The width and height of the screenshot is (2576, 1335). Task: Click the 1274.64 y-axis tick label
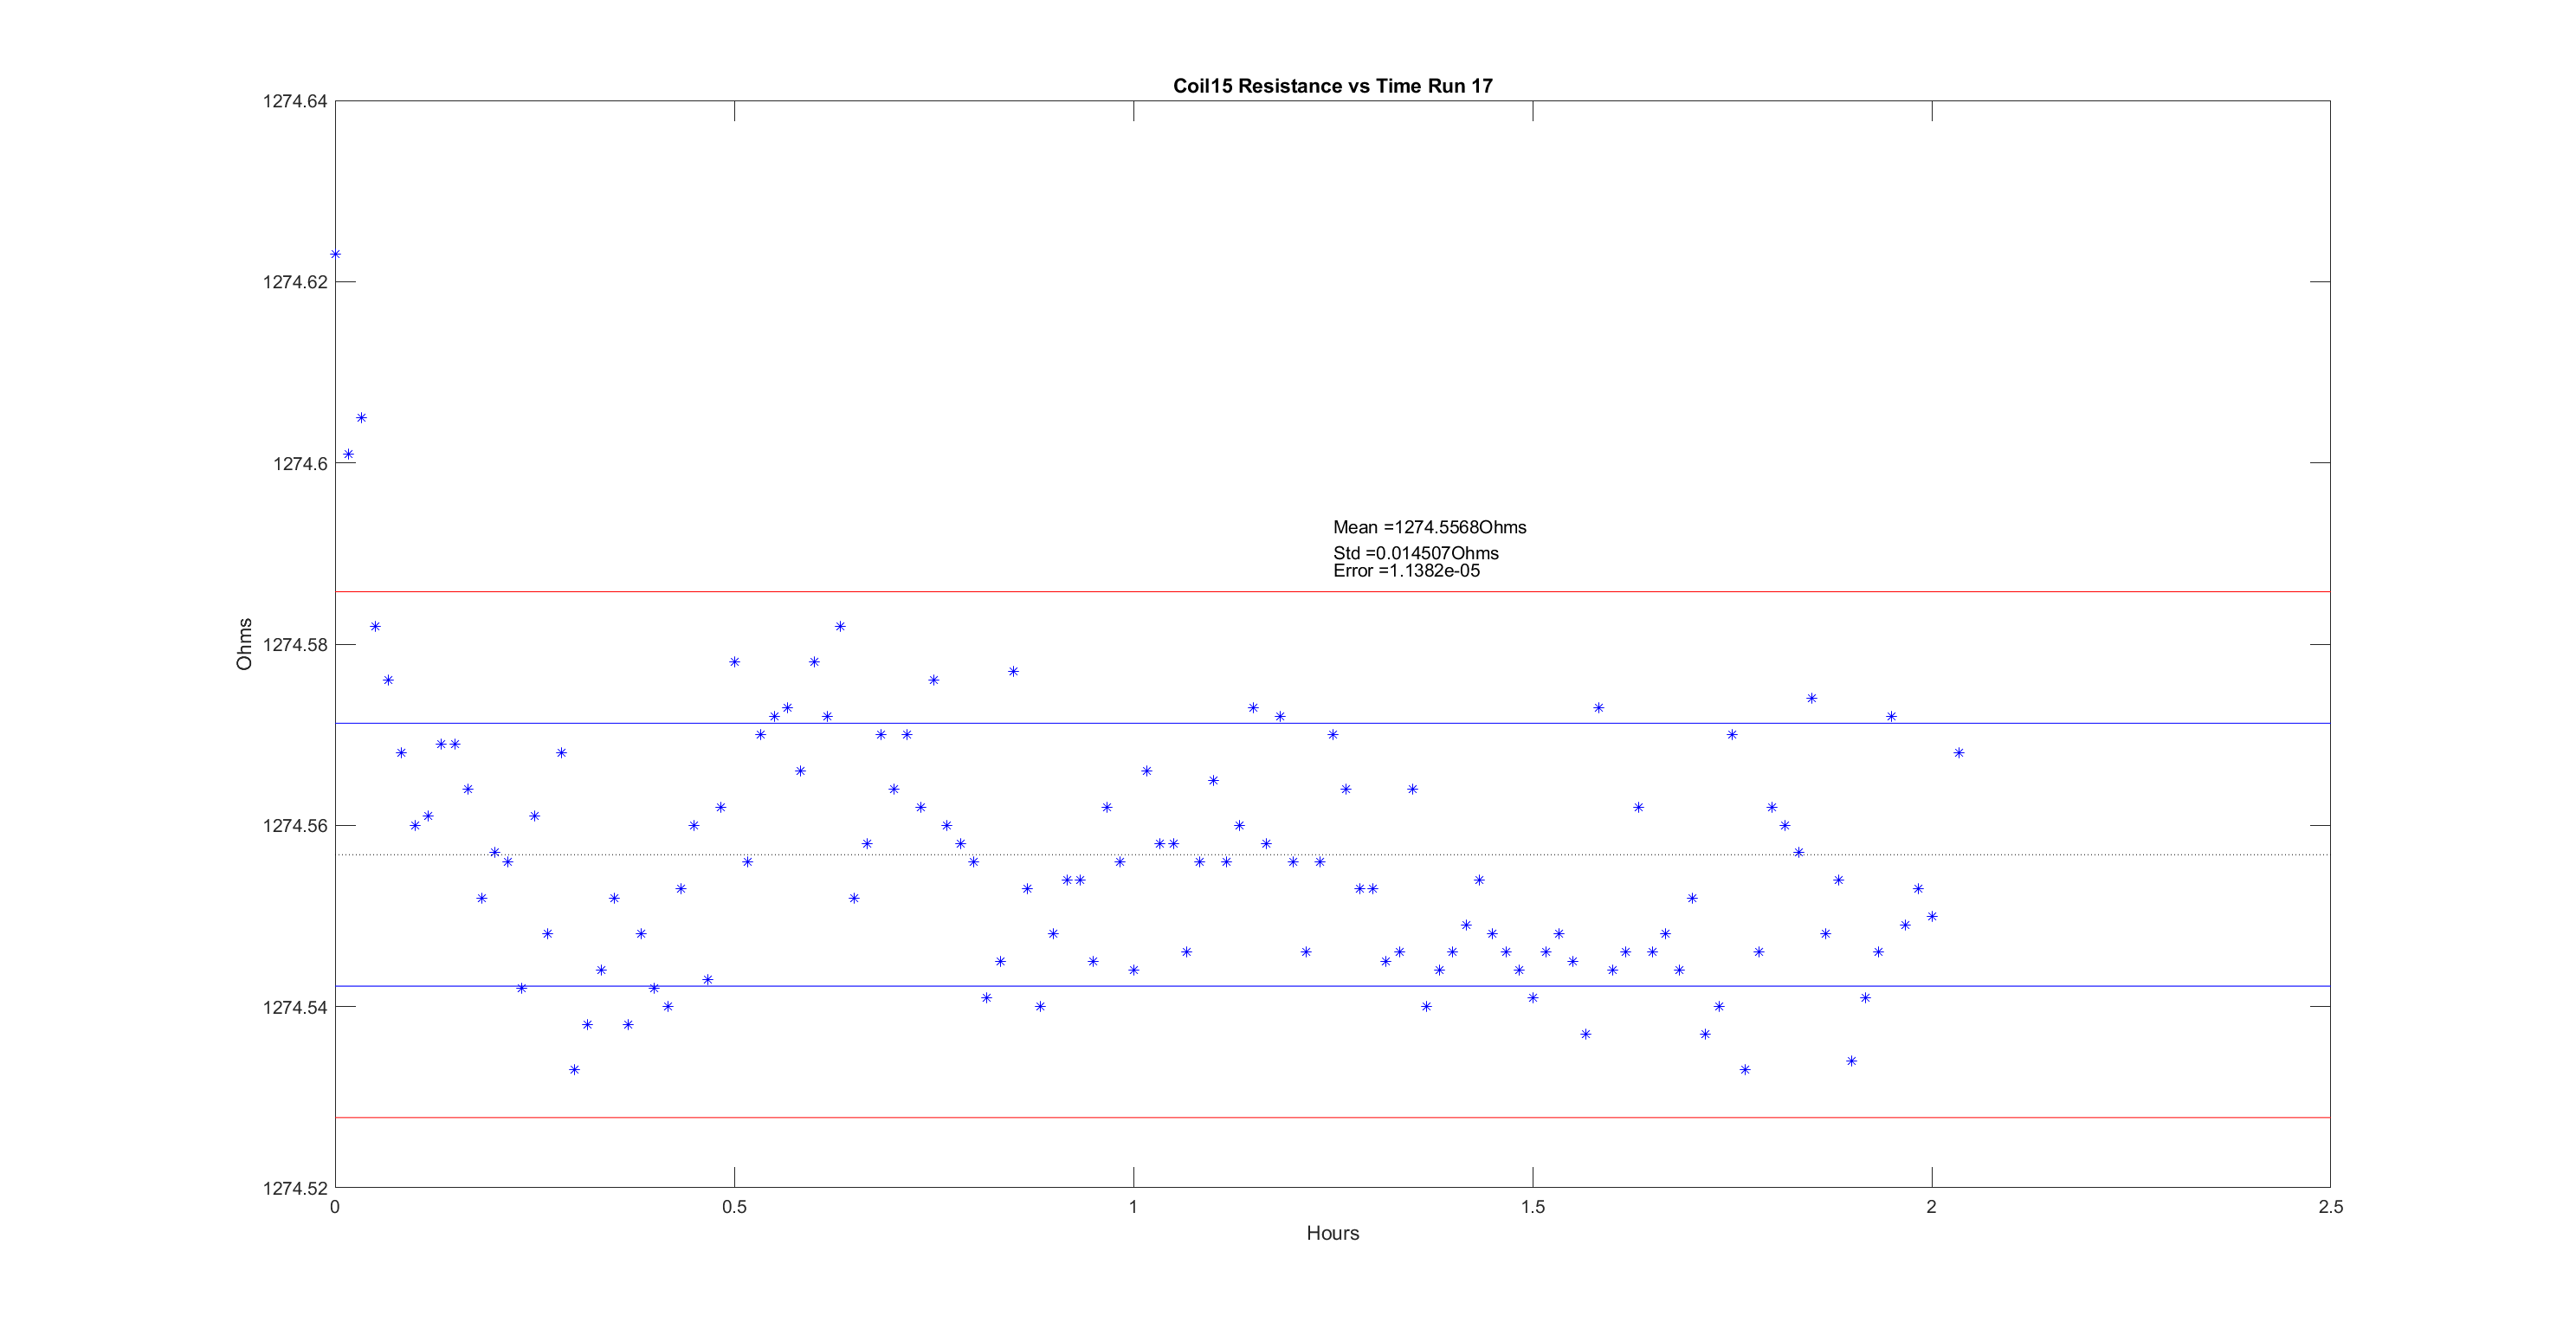pyautogui.click(x=295, y=101)
